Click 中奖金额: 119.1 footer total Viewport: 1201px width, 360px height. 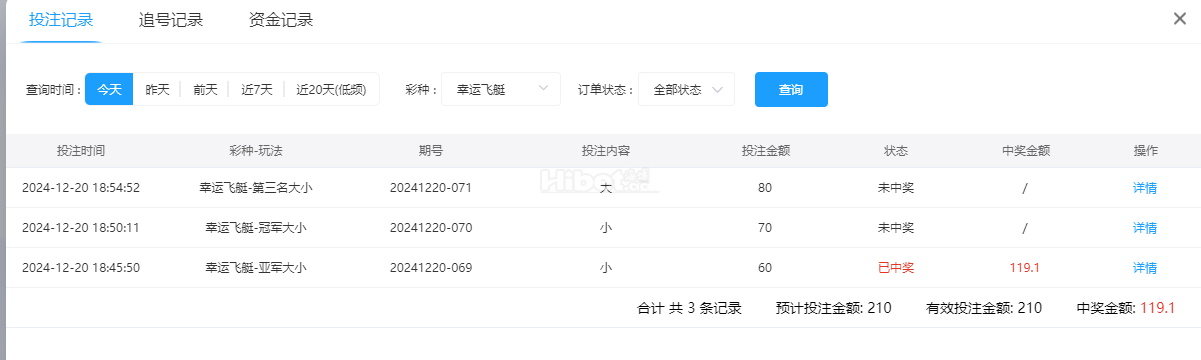tap(1126, 308)
